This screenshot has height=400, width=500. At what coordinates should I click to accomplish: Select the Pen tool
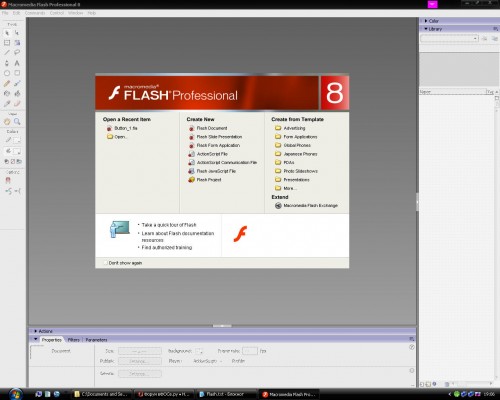click(x=7, y=63)
